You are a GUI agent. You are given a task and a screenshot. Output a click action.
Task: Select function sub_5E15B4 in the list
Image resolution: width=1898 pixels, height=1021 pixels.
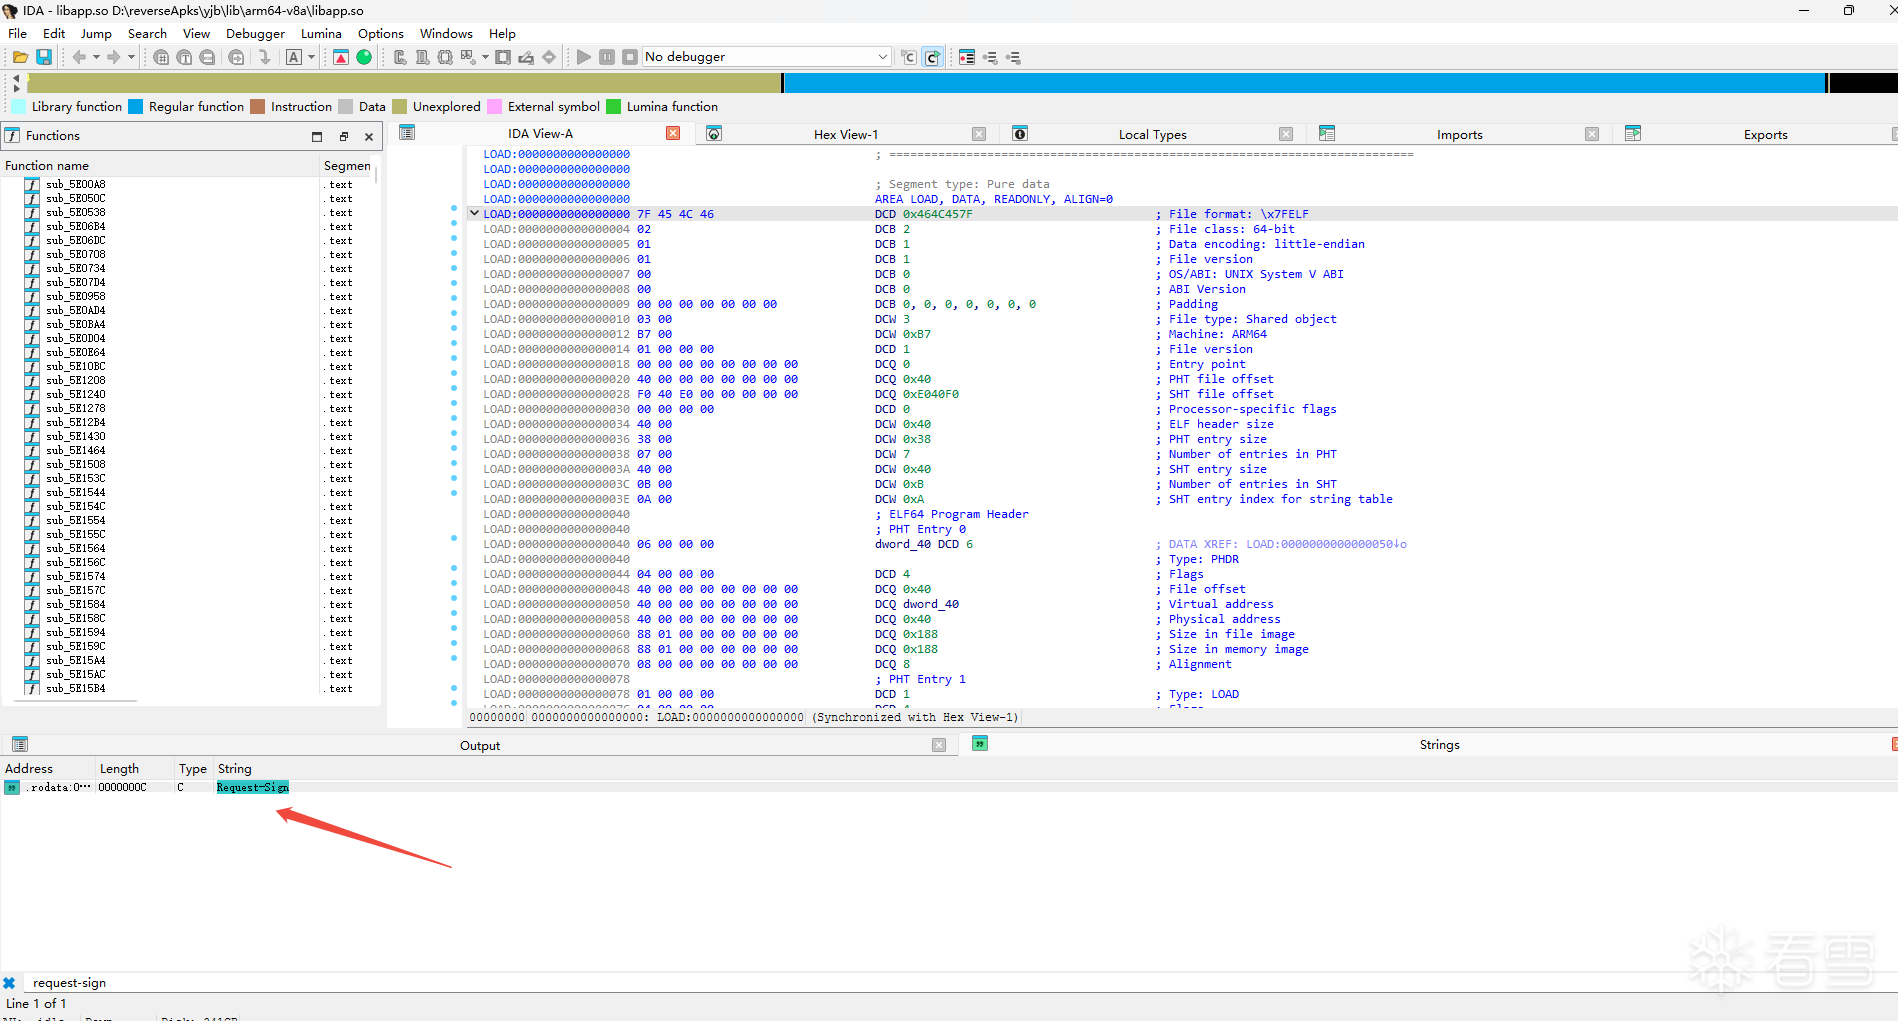coord(76,688)
